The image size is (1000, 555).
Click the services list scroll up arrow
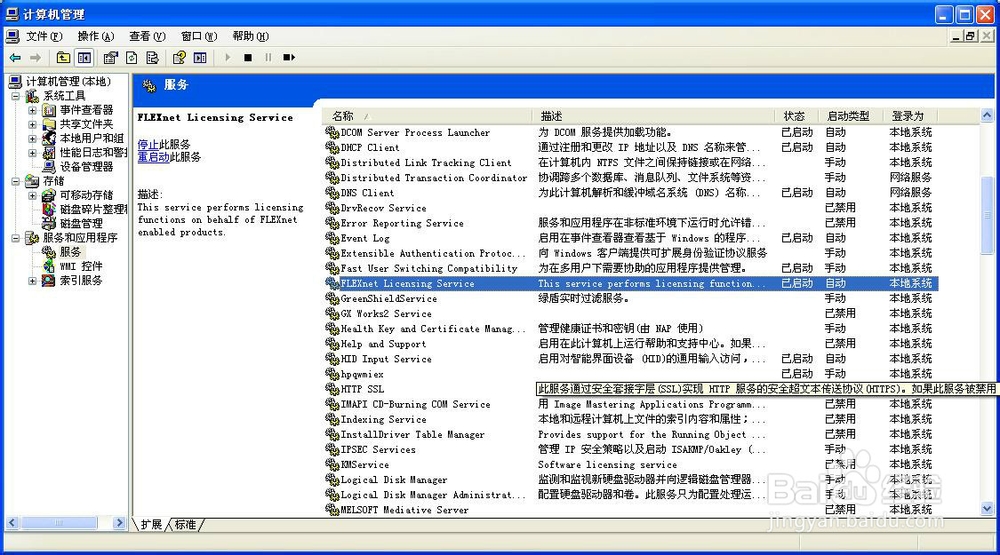[987, 115]
